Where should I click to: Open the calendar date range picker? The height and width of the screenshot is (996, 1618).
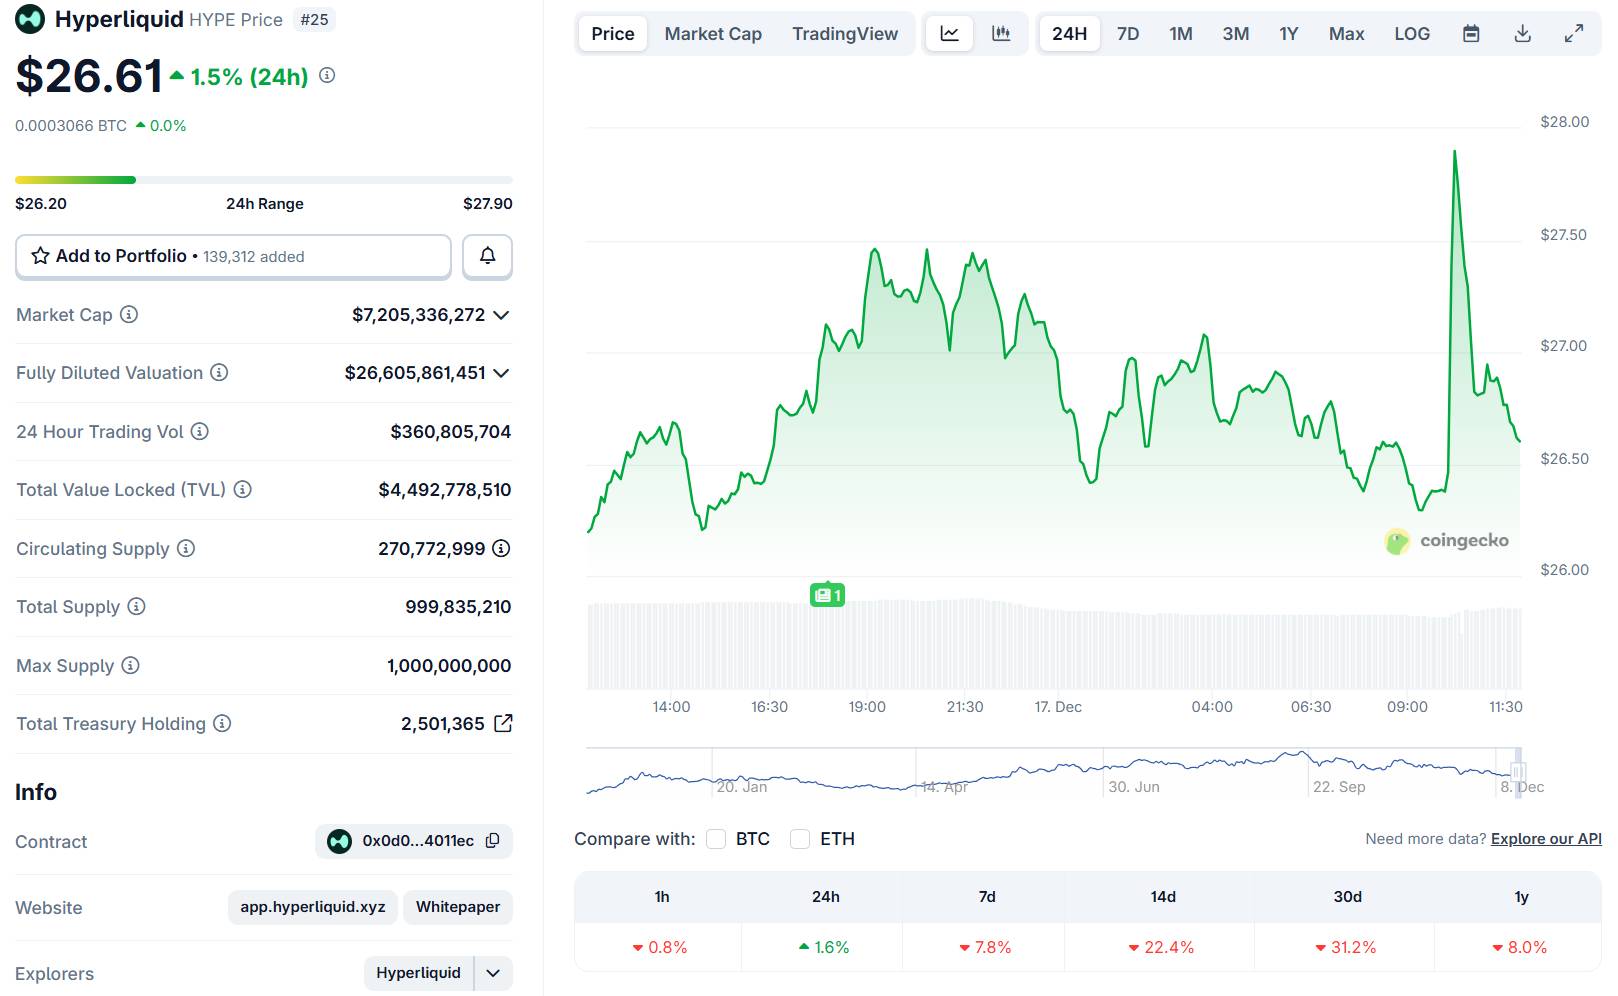(1471, 34)
